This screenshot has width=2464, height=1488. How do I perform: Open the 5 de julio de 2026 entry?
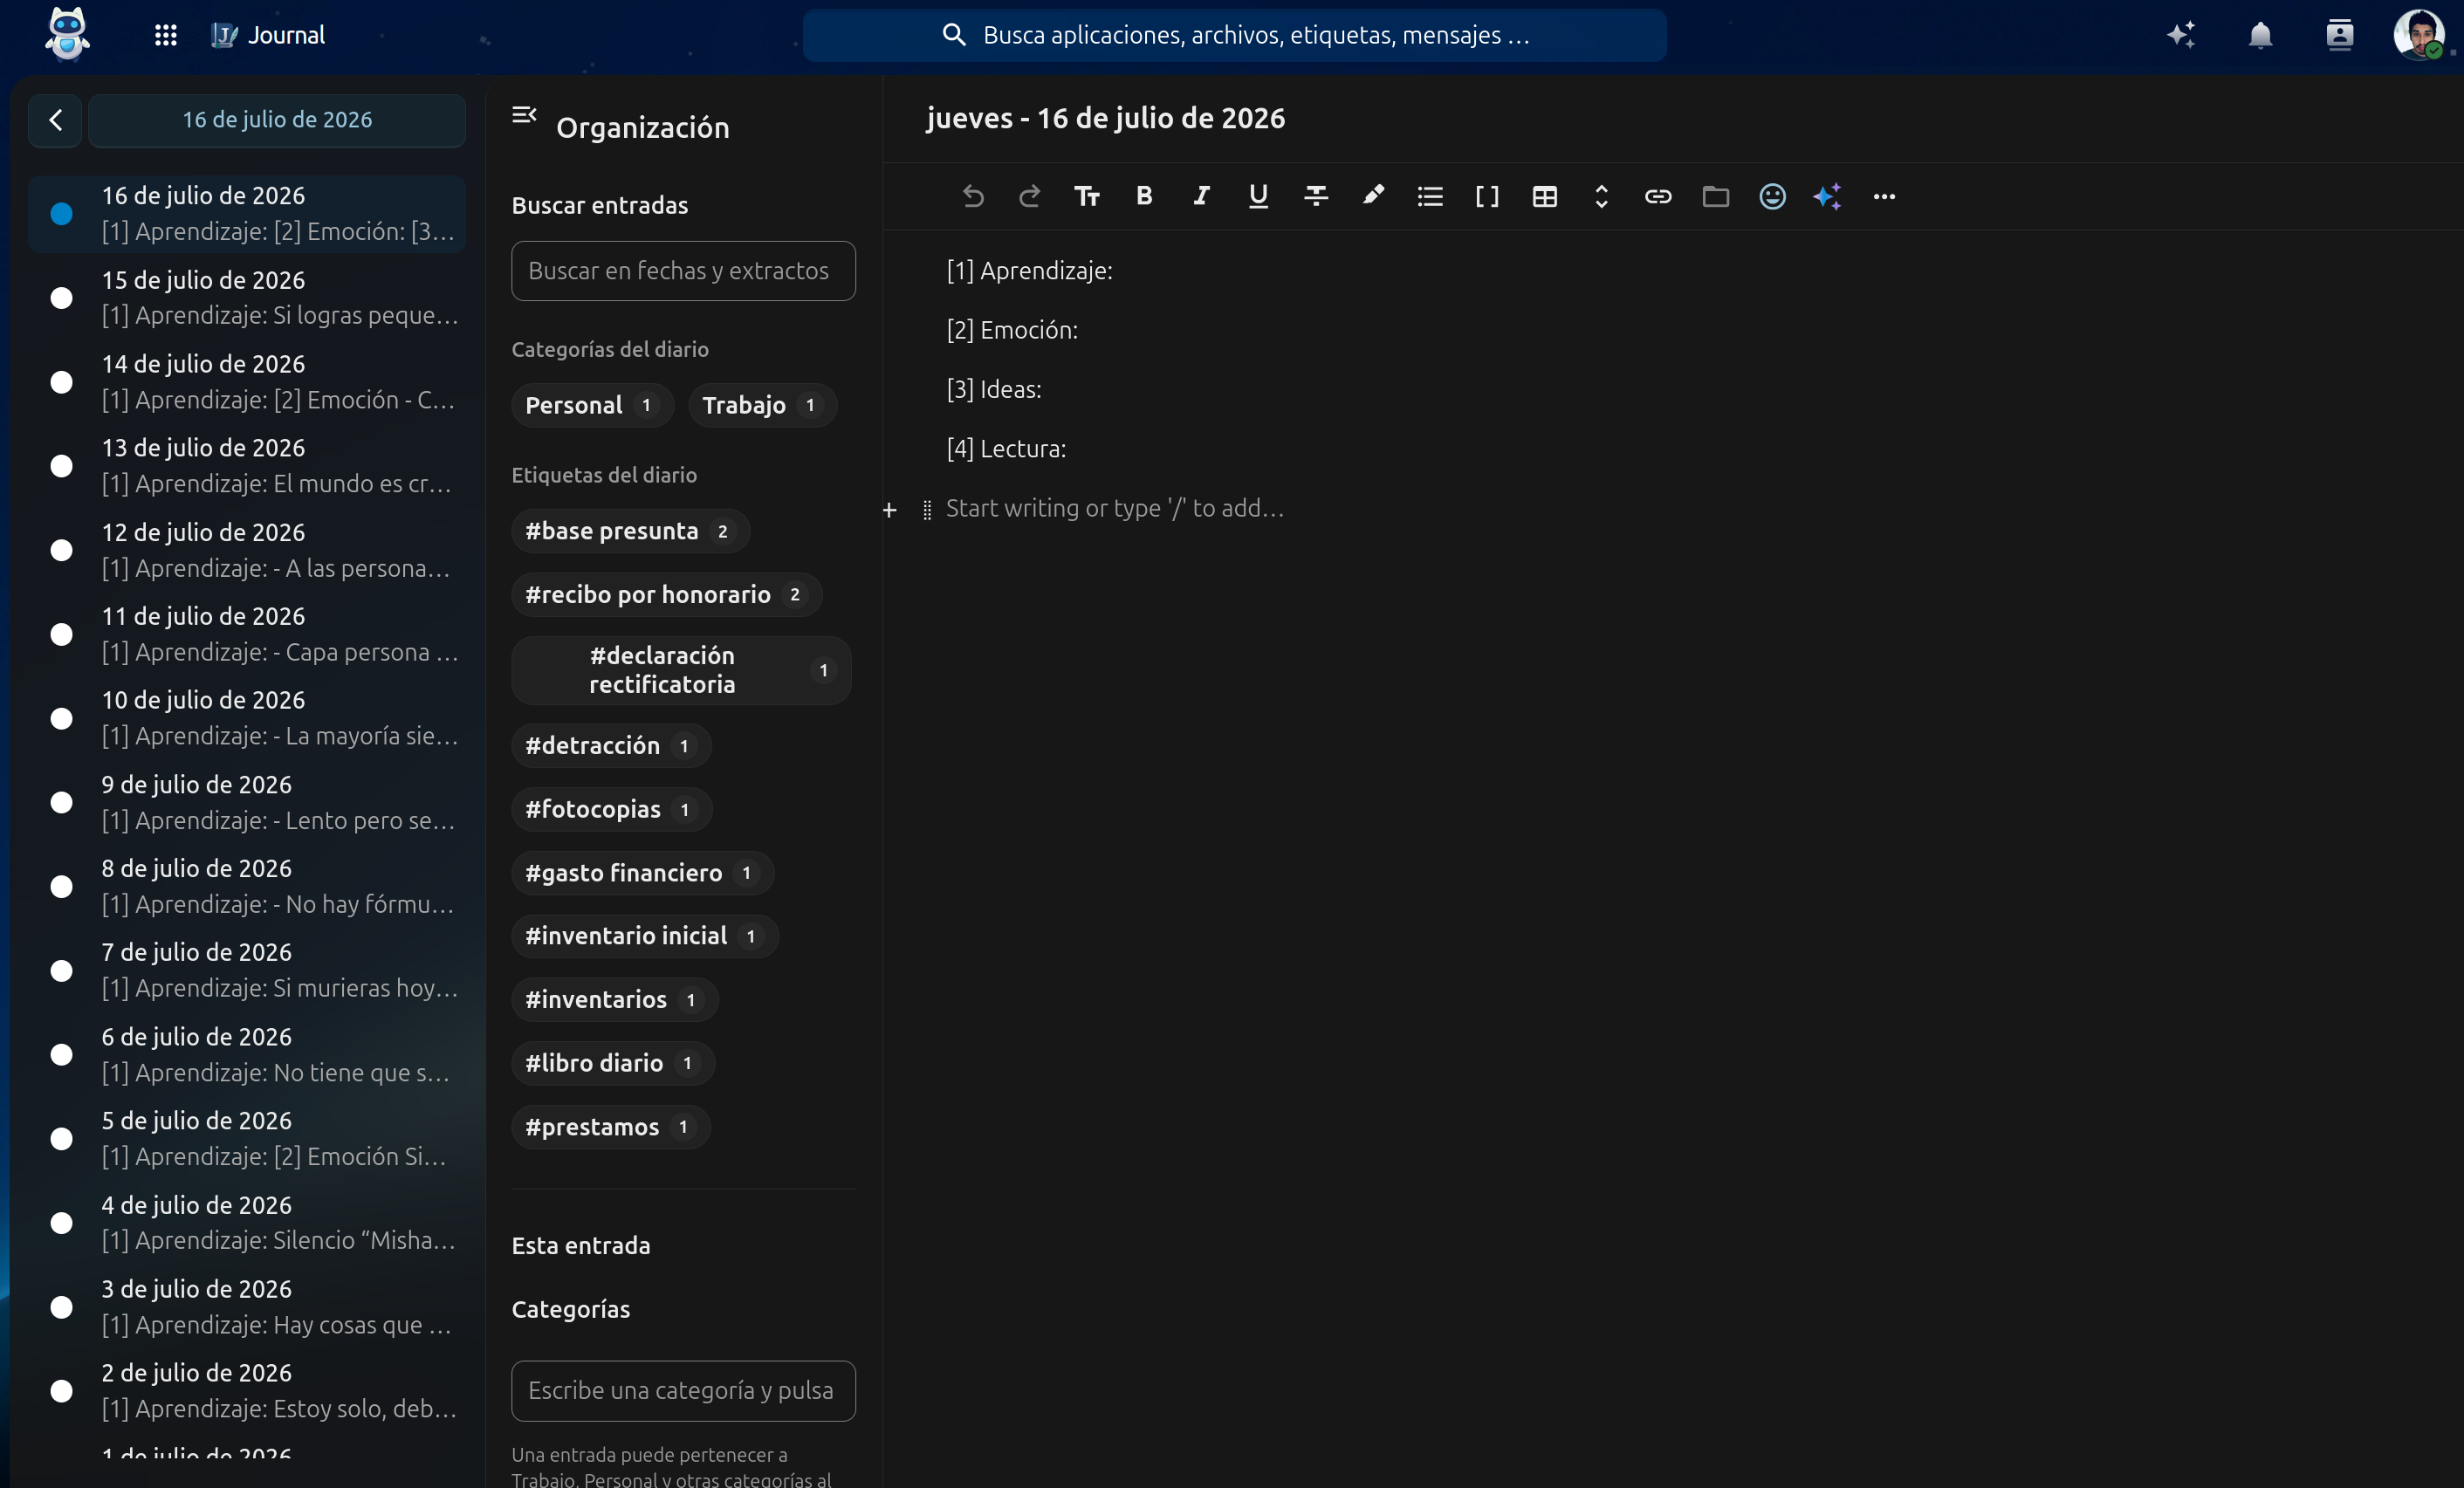point(247,1138)
